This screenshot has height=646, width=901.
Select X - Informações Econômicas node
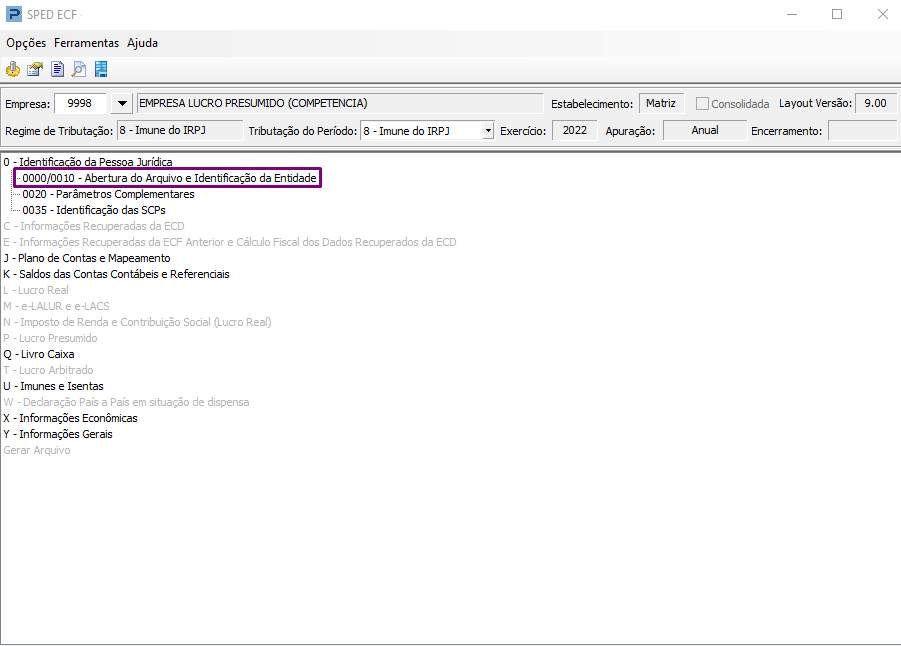[x=71, y=418]
